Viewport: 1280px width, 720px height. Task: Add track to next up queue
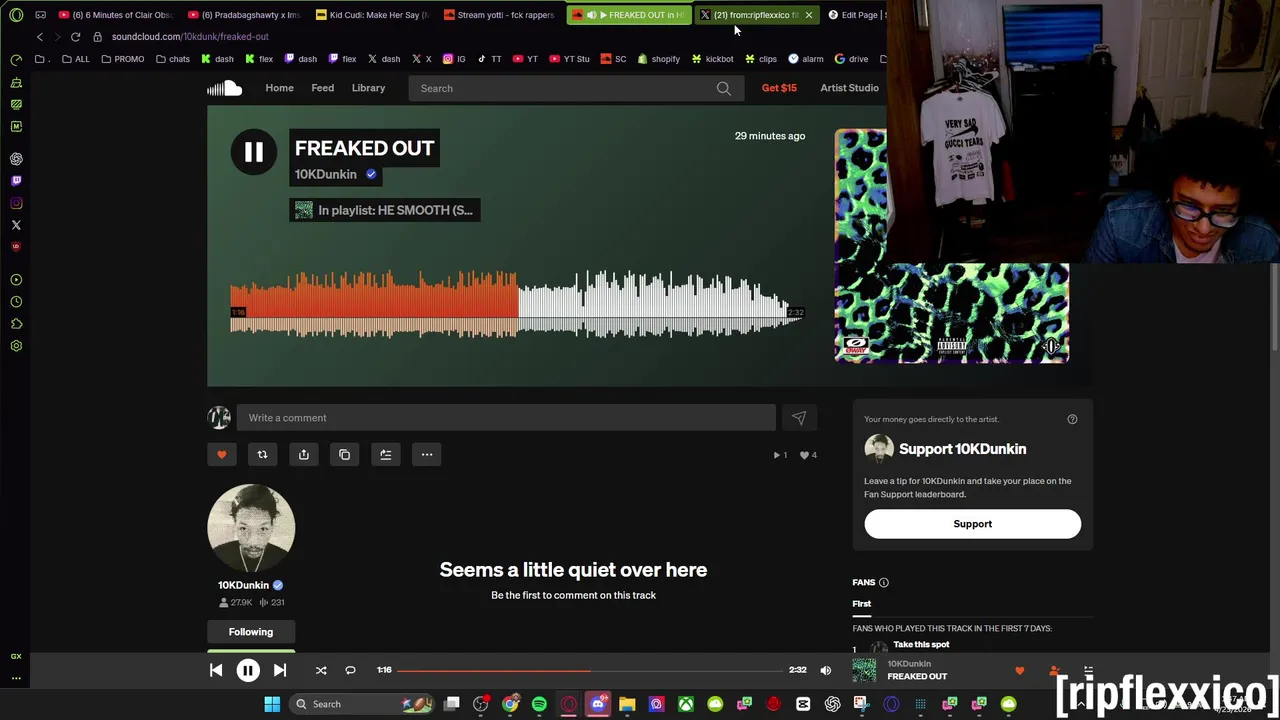[x=386, y=455]
